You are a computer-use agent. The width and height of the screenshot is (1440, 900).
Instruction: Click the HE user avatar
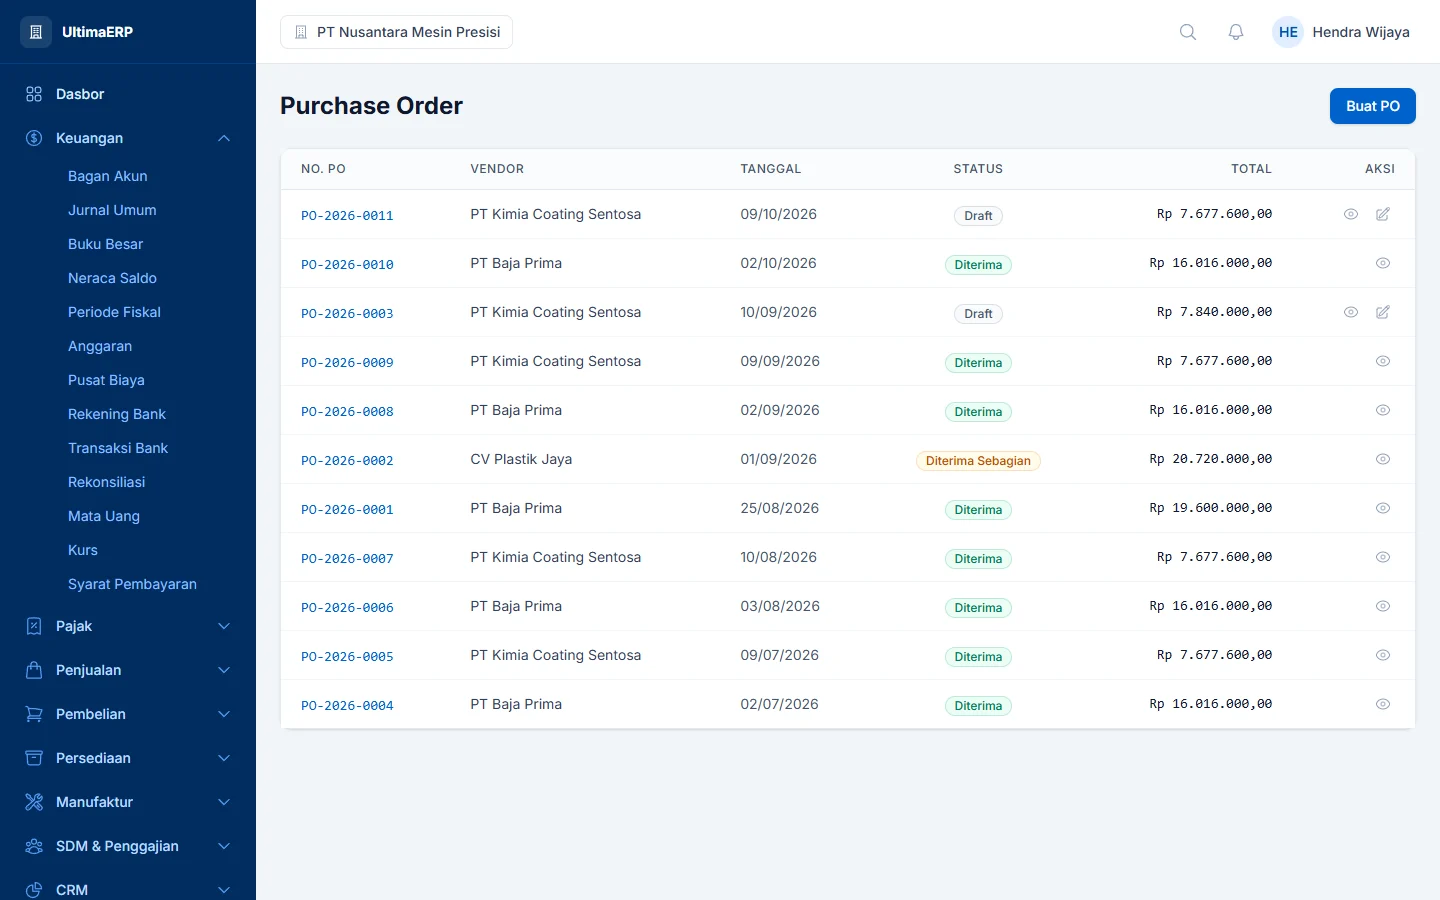click(1288, 32)
